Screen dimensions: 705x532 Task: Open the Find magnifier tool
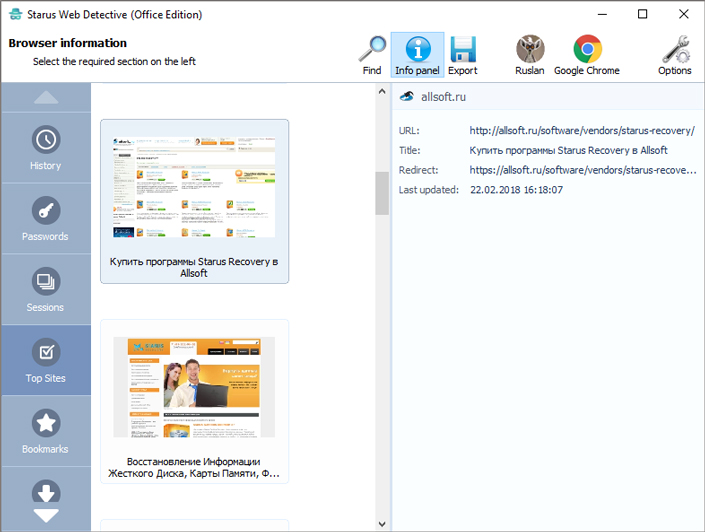click(372, 55)
